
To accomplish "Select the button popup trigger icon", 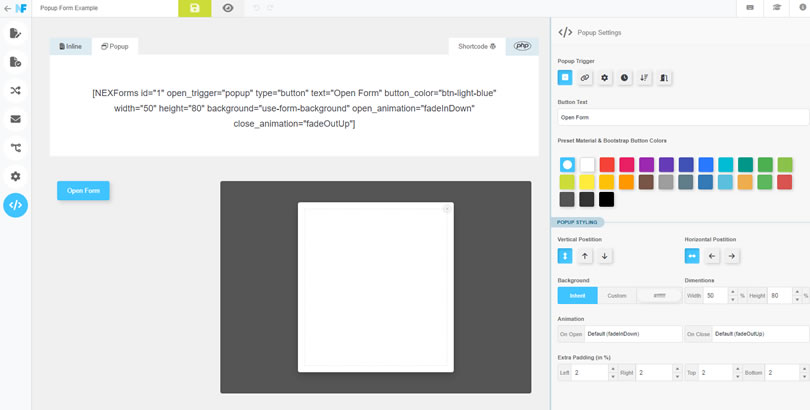I will coord(565,77).
